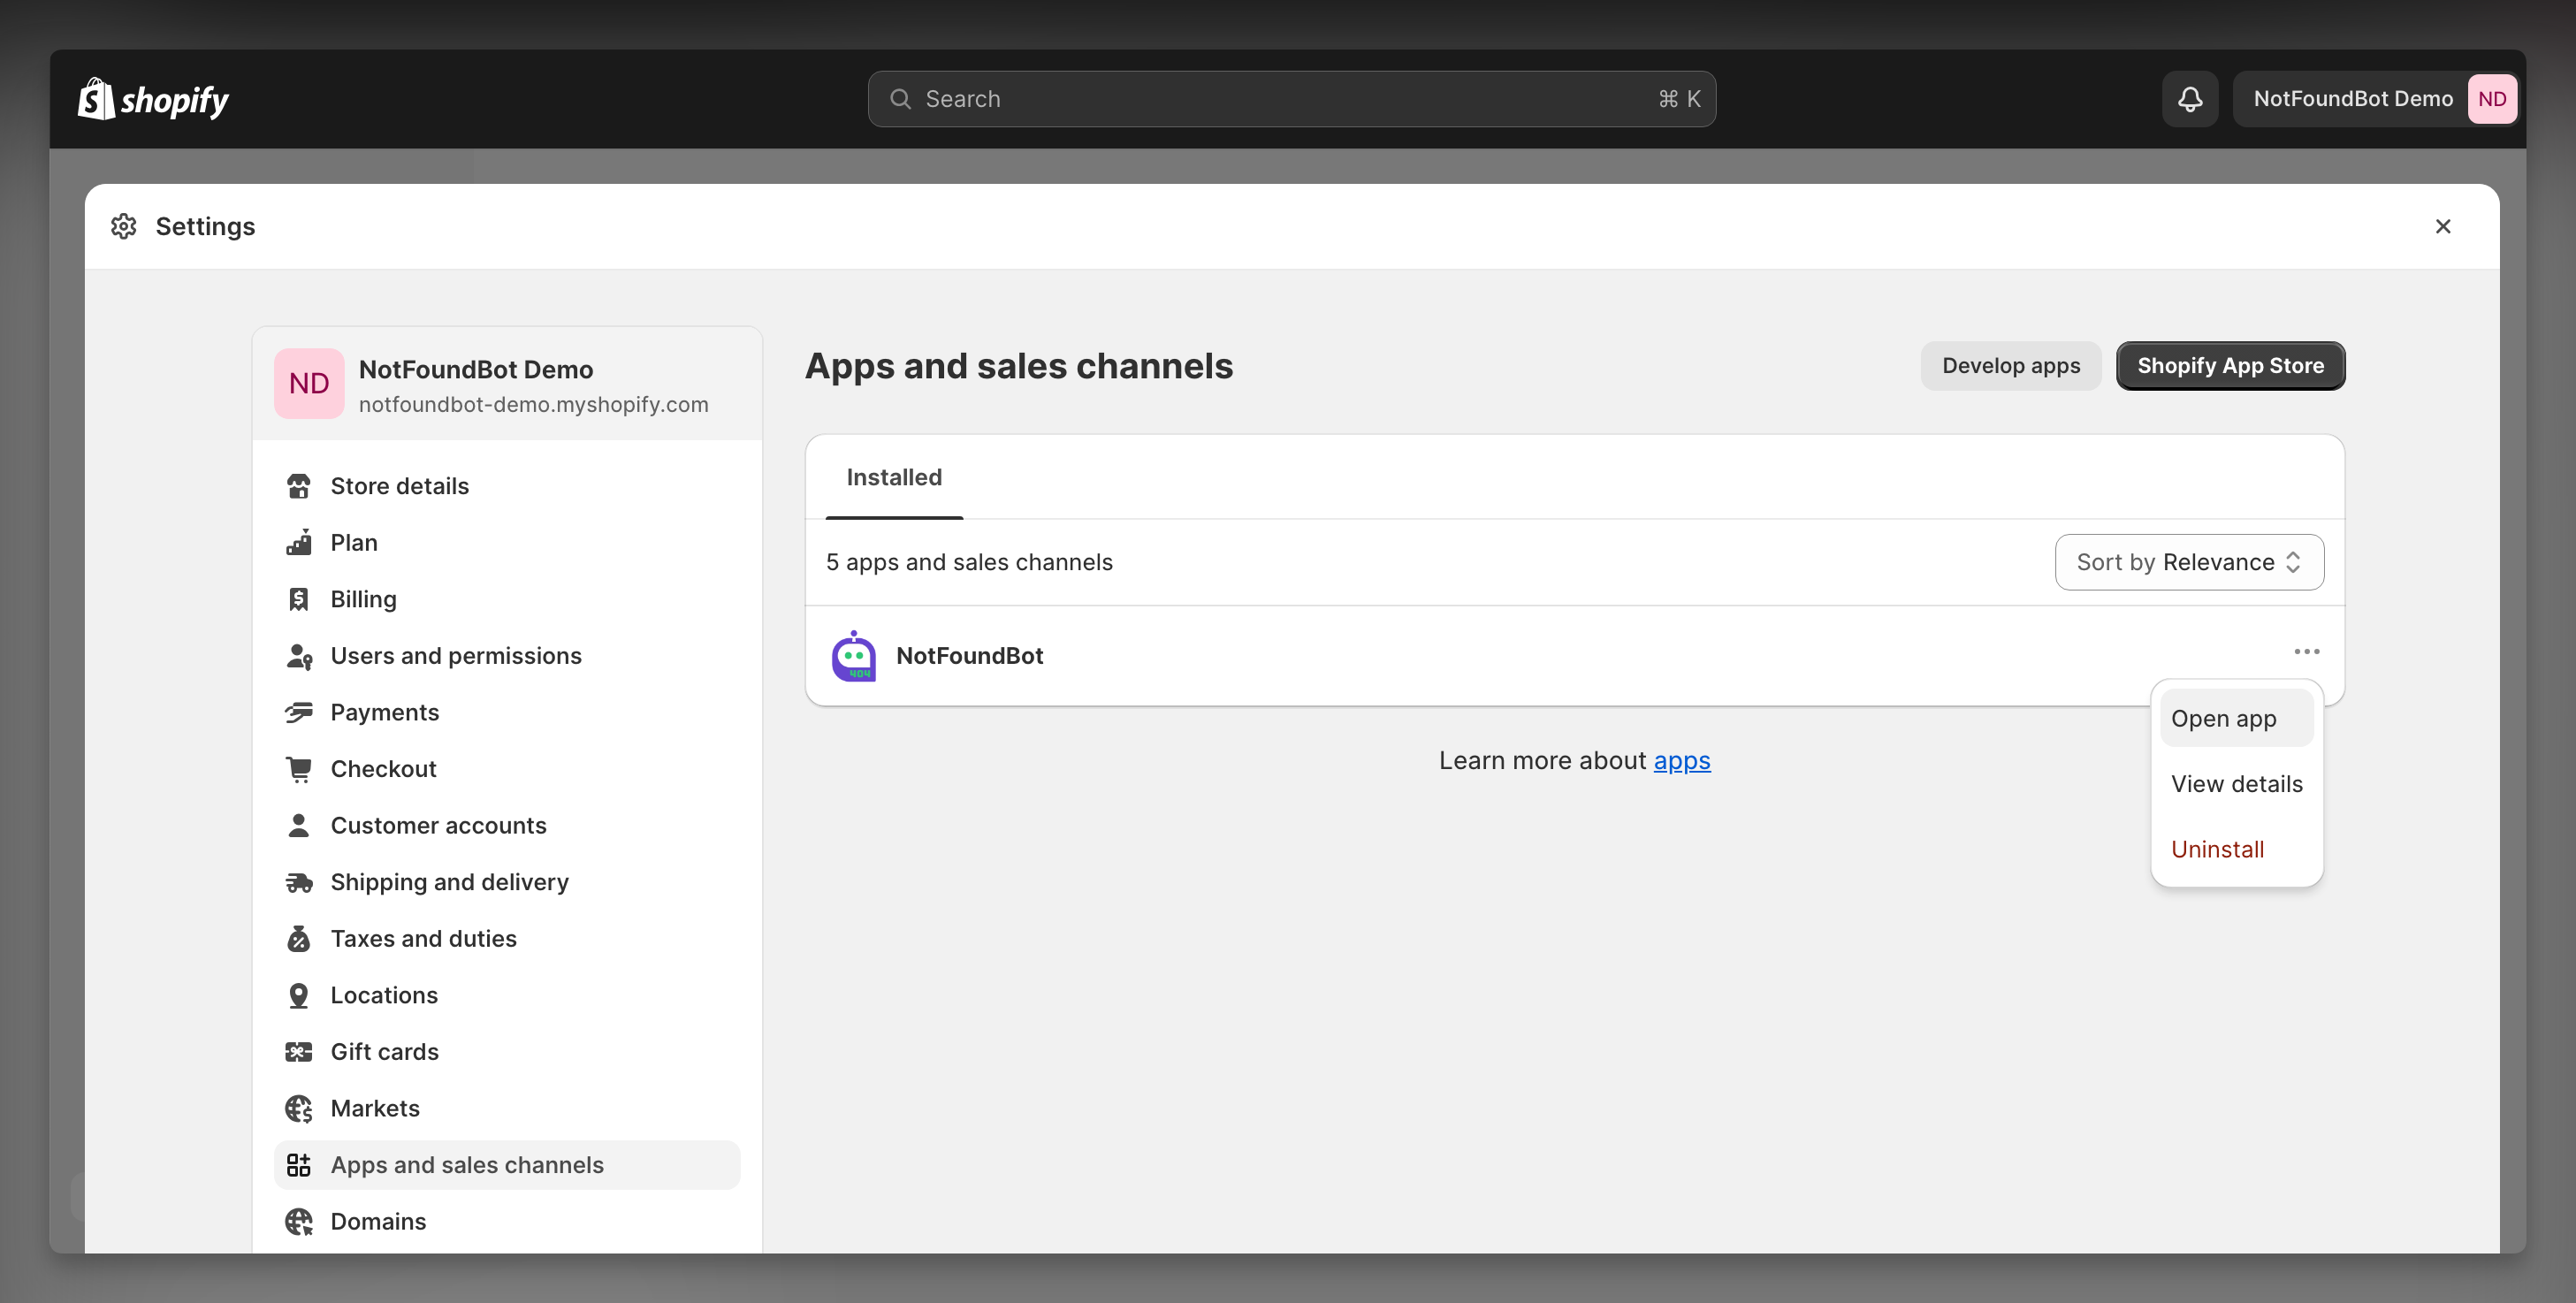The width and height of the screenshot is (2576, 1303).
Task: Click the Billing receipt icon
Action: [x=298, y=599]
